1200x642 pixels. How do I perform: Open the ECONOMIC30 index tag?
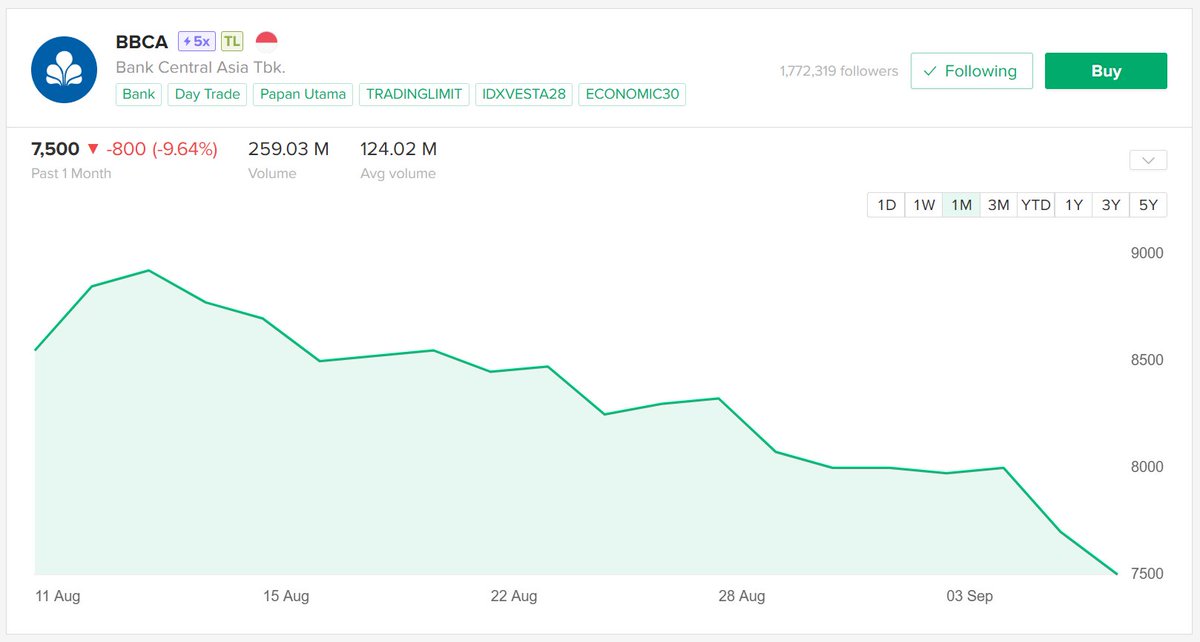[x=632, y=94]
